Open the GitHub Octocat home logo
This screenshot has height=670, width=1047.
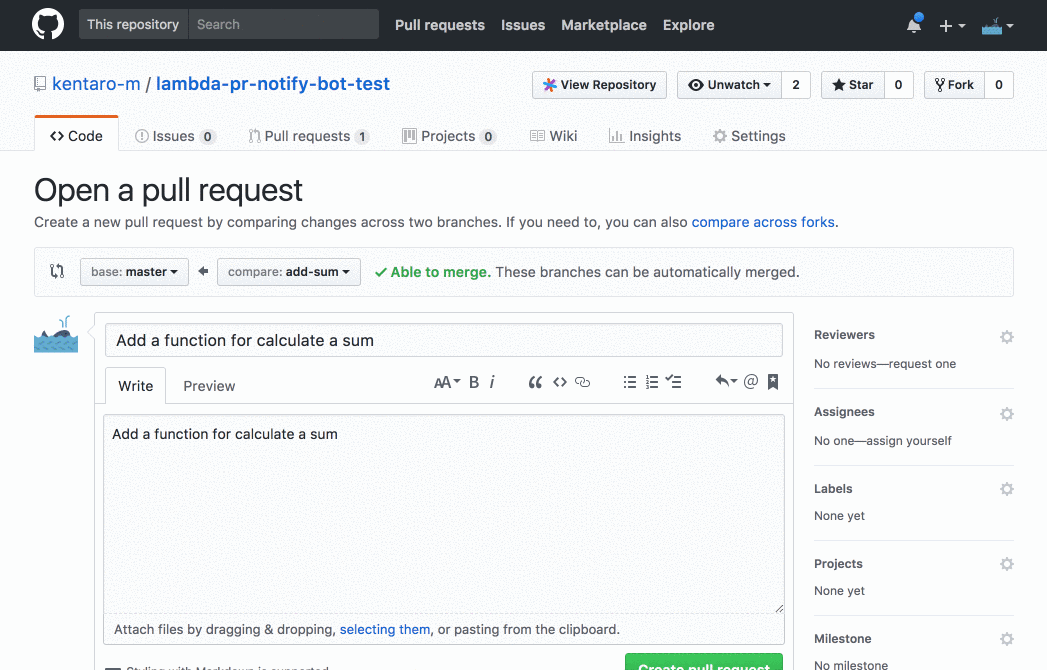tap(48, 25)
